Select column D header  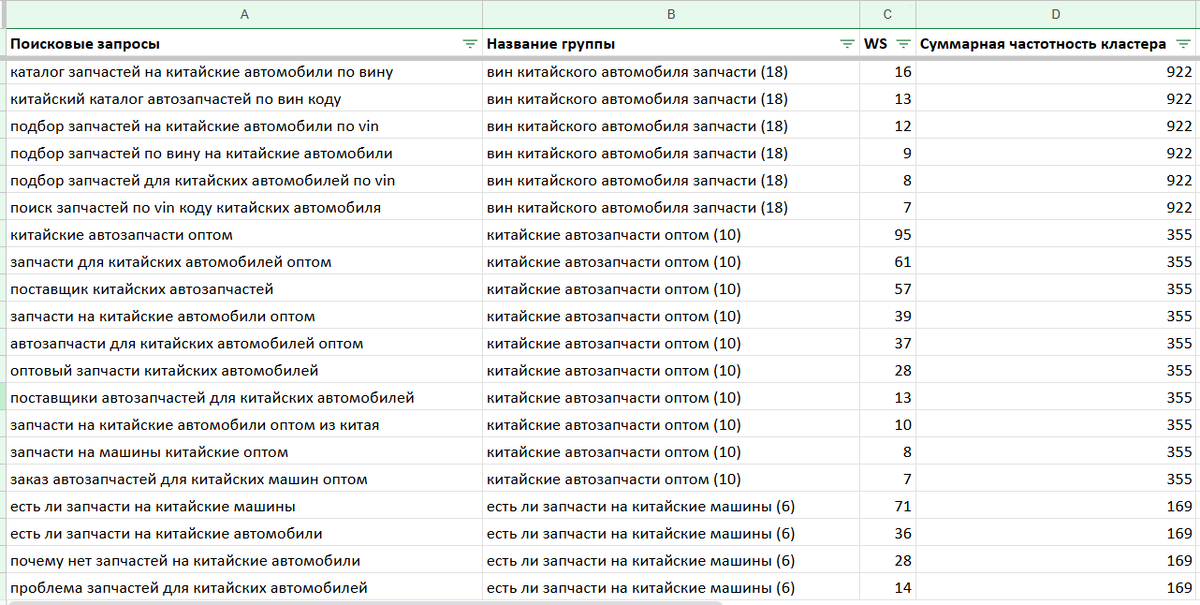click(x=1057, y=14)
